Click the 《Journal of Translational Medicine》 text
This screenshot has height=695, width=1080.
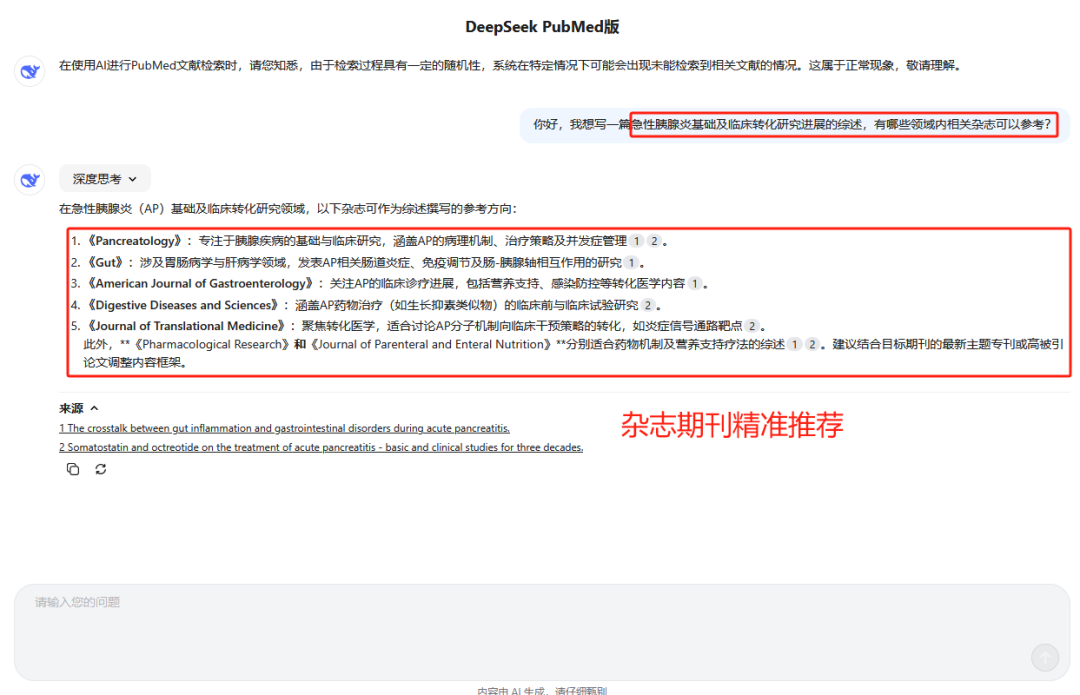tap(186, 326)
